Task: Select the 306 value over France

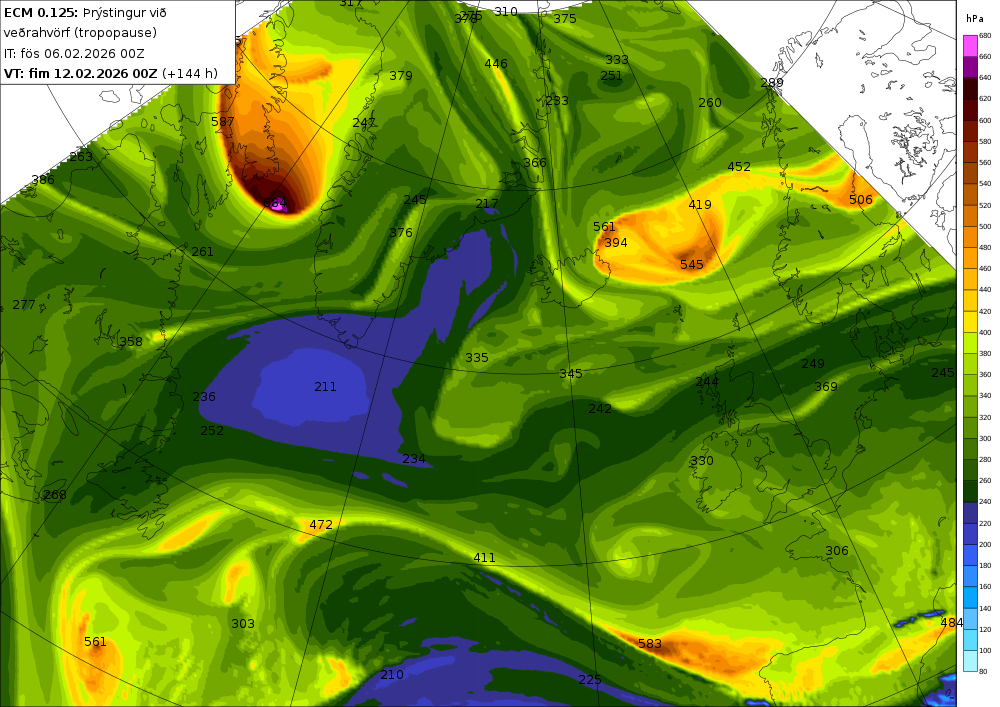Action: pos(837,551)
